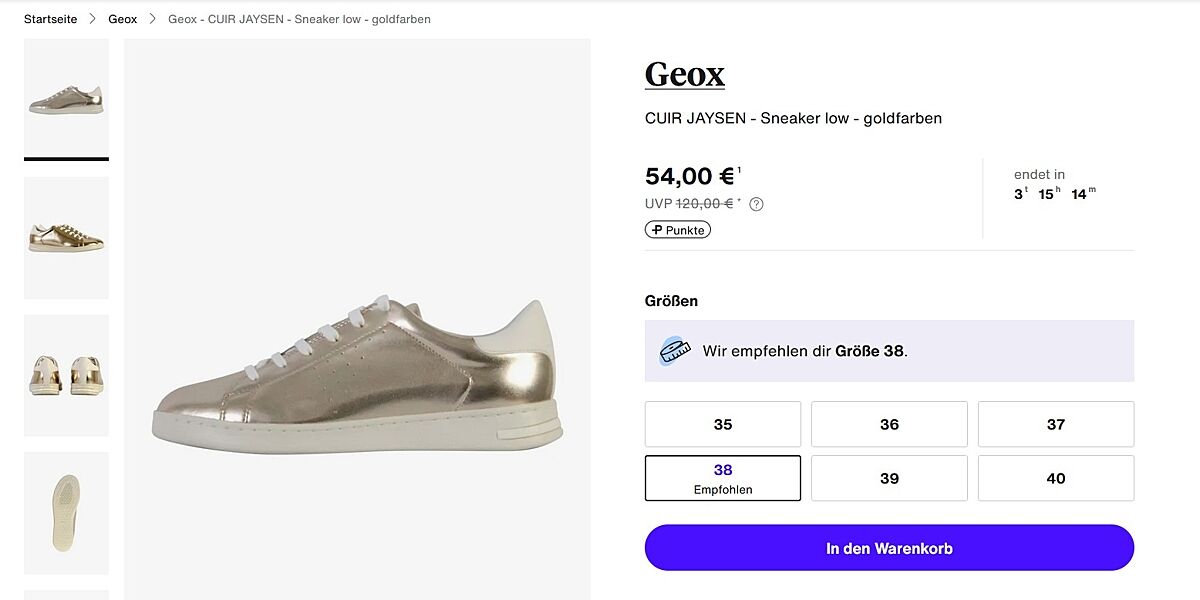Show the shoe sole thumbnail
This screenshot has height=600, width=1200.
click(66, 512)
